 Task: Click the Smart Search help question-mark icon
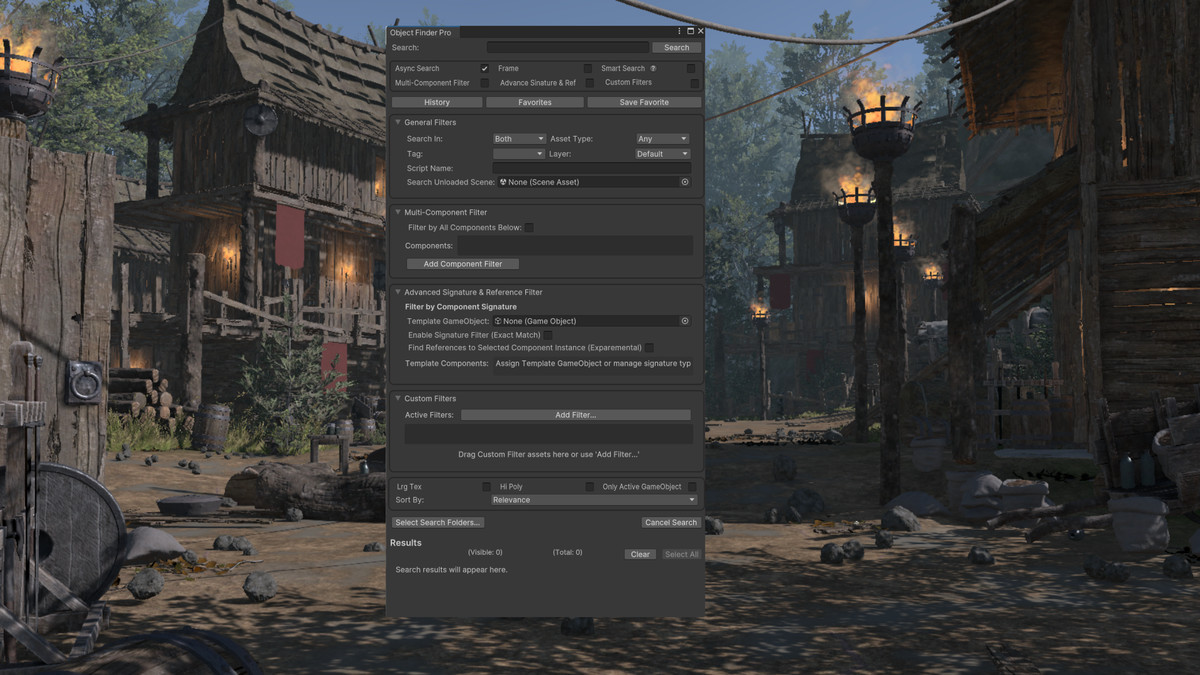(652, 68)
